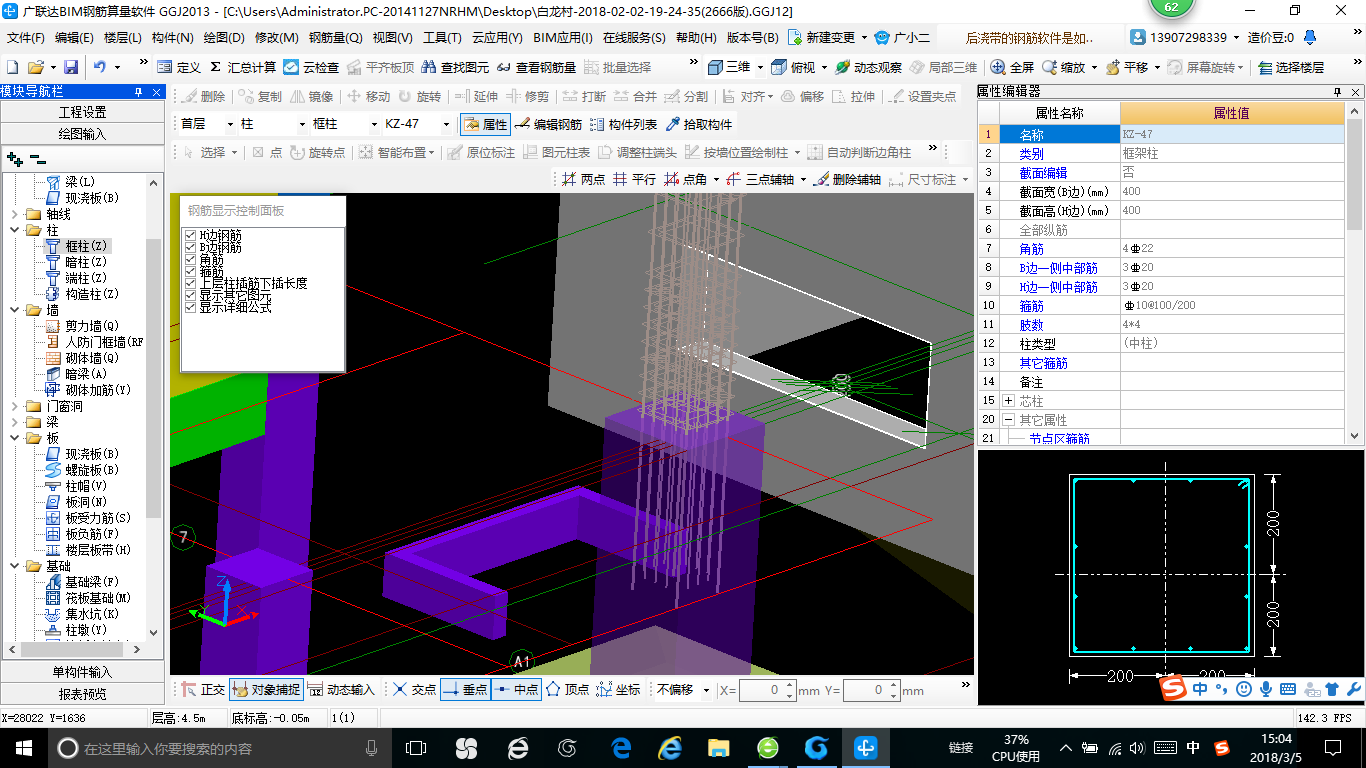This screenshot has width=1366, height=768.
Task: Click 删除辅轴 delete auxiliary axis
Action: [x=847, y=180]
